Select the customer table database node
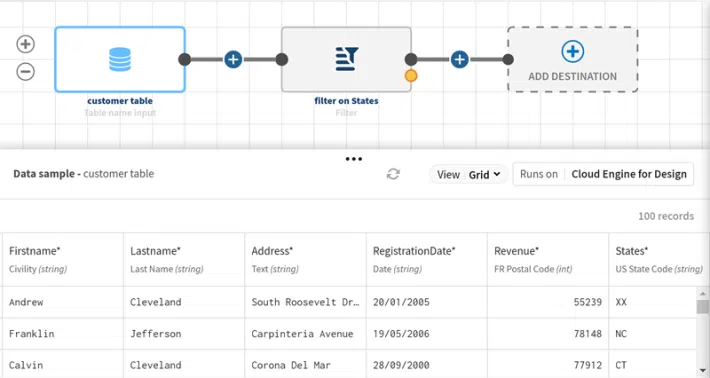Viewport: 710px width, 378px height. [x=120, y=59]
